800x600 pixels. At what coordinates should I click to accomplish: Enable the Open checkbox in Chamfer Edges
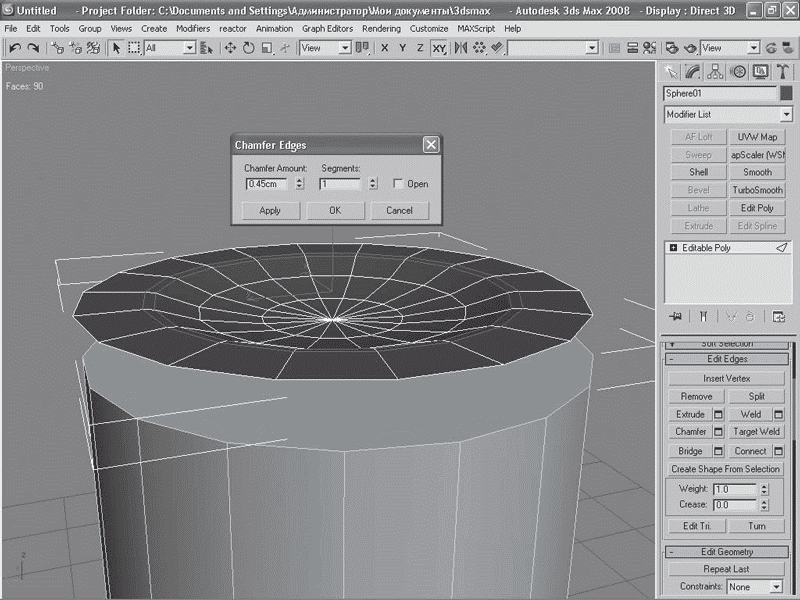pyautogui.click(x=398, y=184)
